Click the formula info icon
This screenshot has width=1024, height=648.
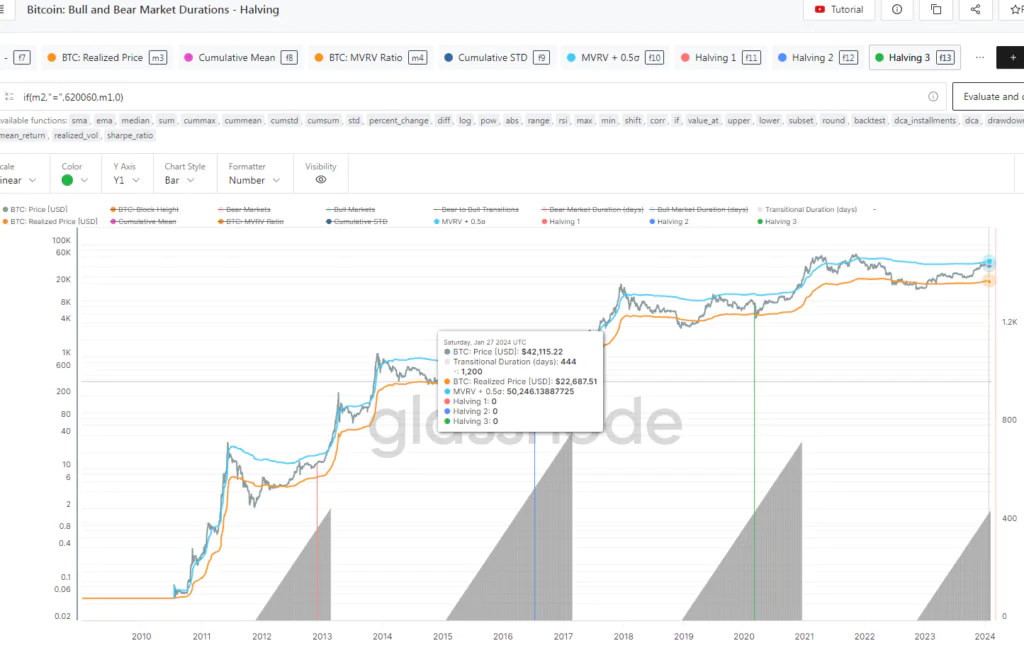[x=933, y=97]
